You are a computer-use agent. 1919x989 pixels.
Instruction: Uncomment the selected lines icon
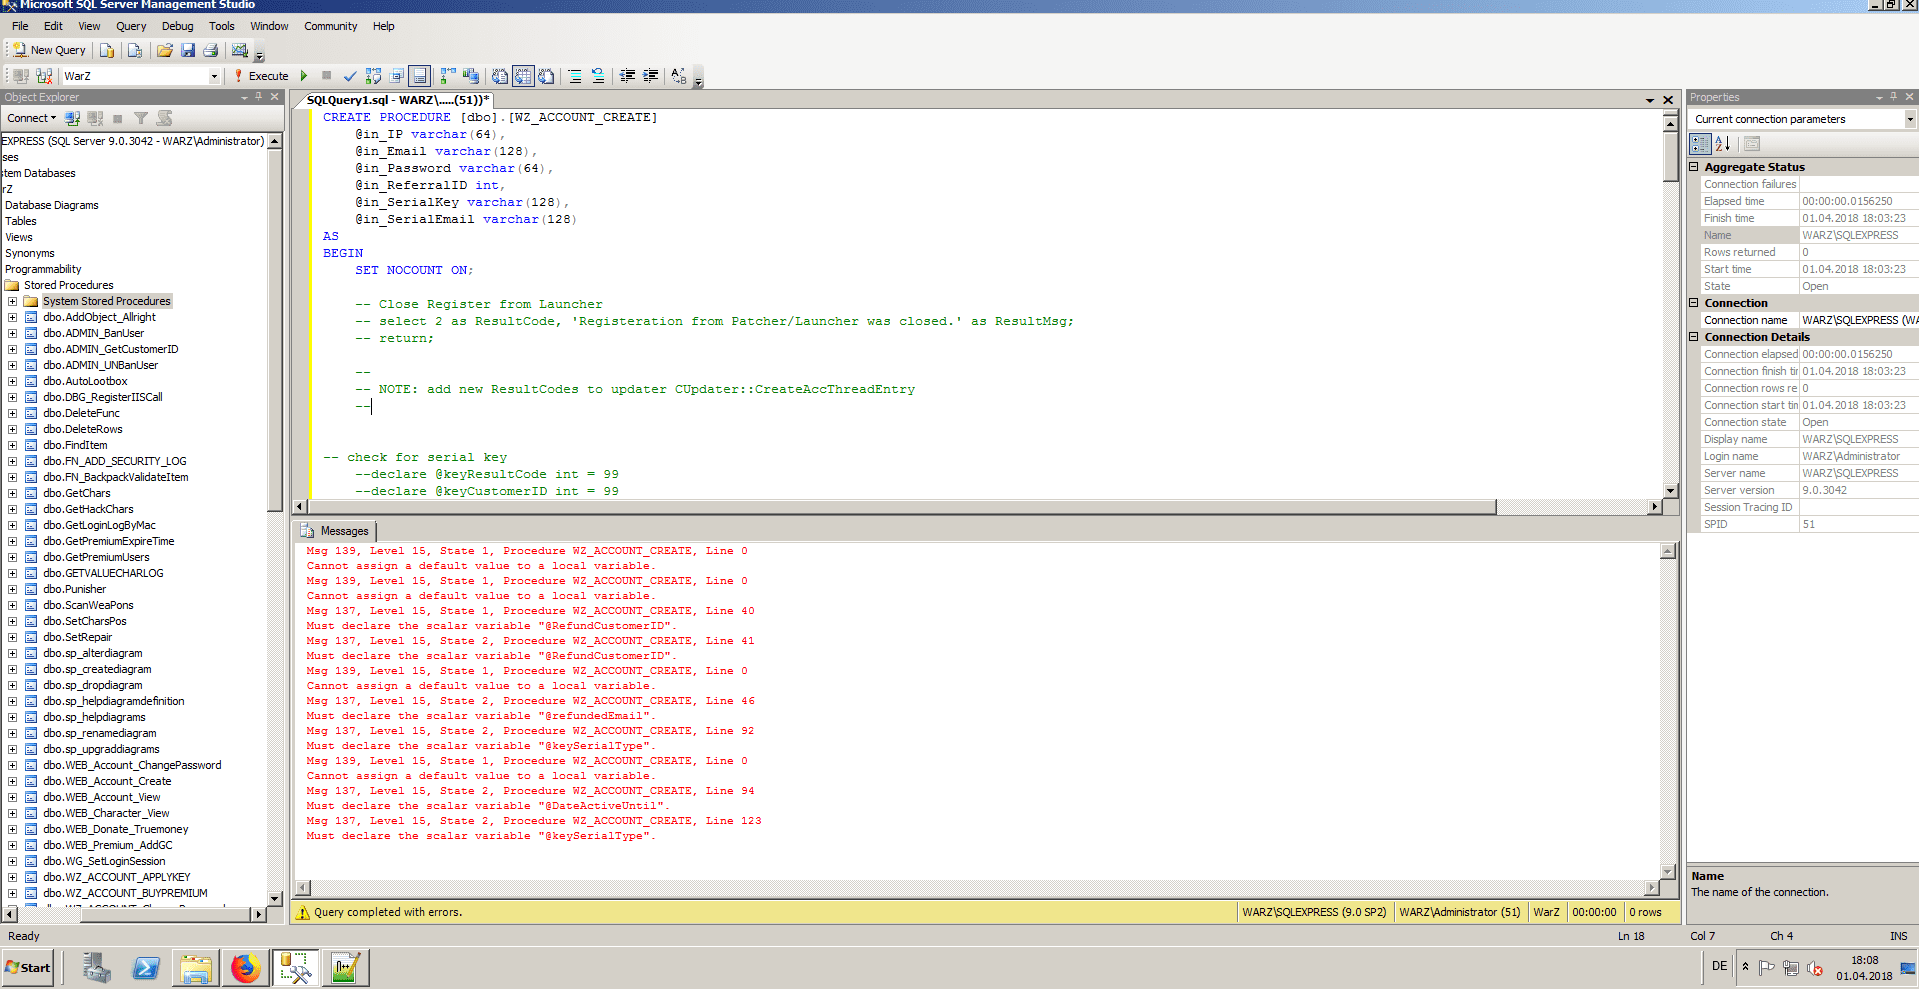(x=598, y=76)
